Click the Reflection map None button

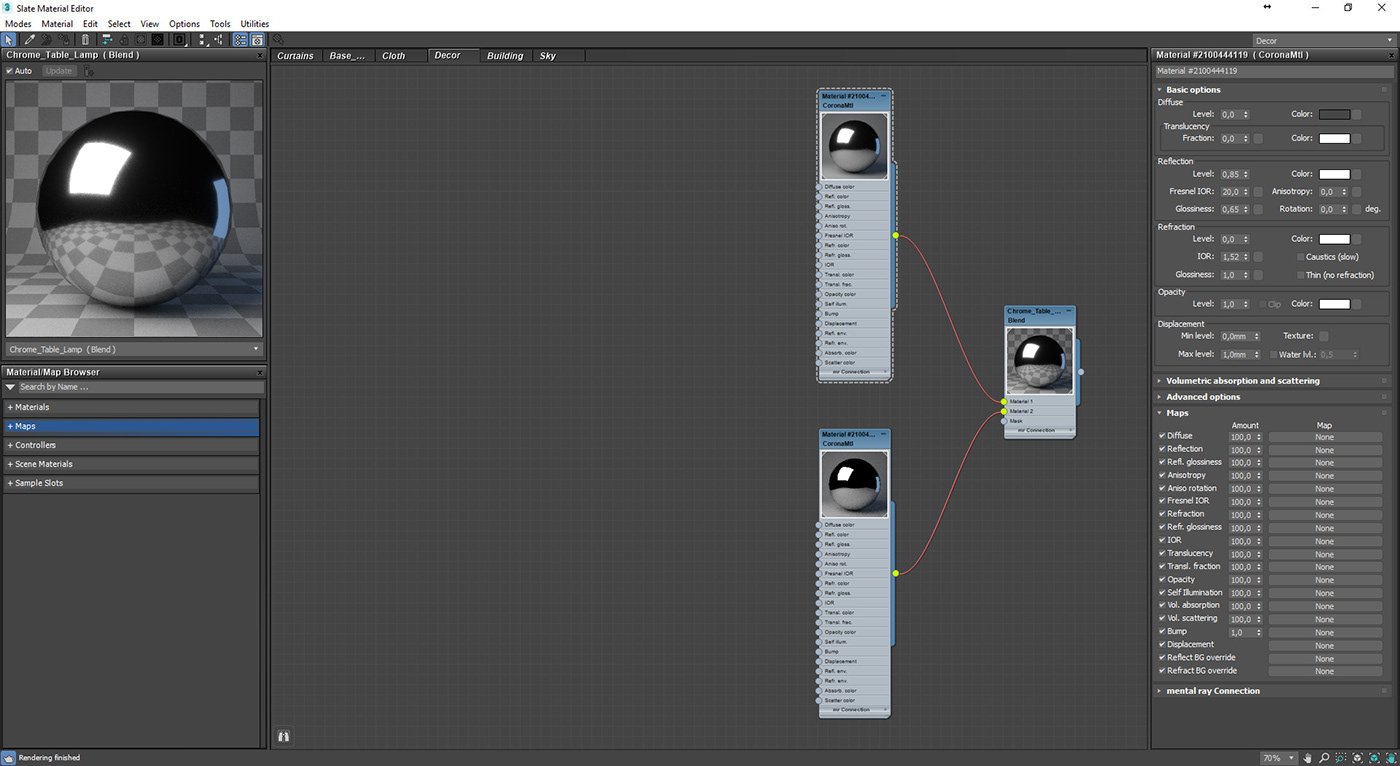pos(1324,450)
